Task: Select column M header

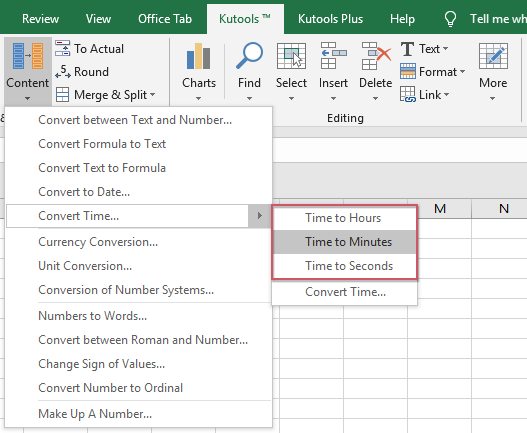Action: [x=440, y=209]
